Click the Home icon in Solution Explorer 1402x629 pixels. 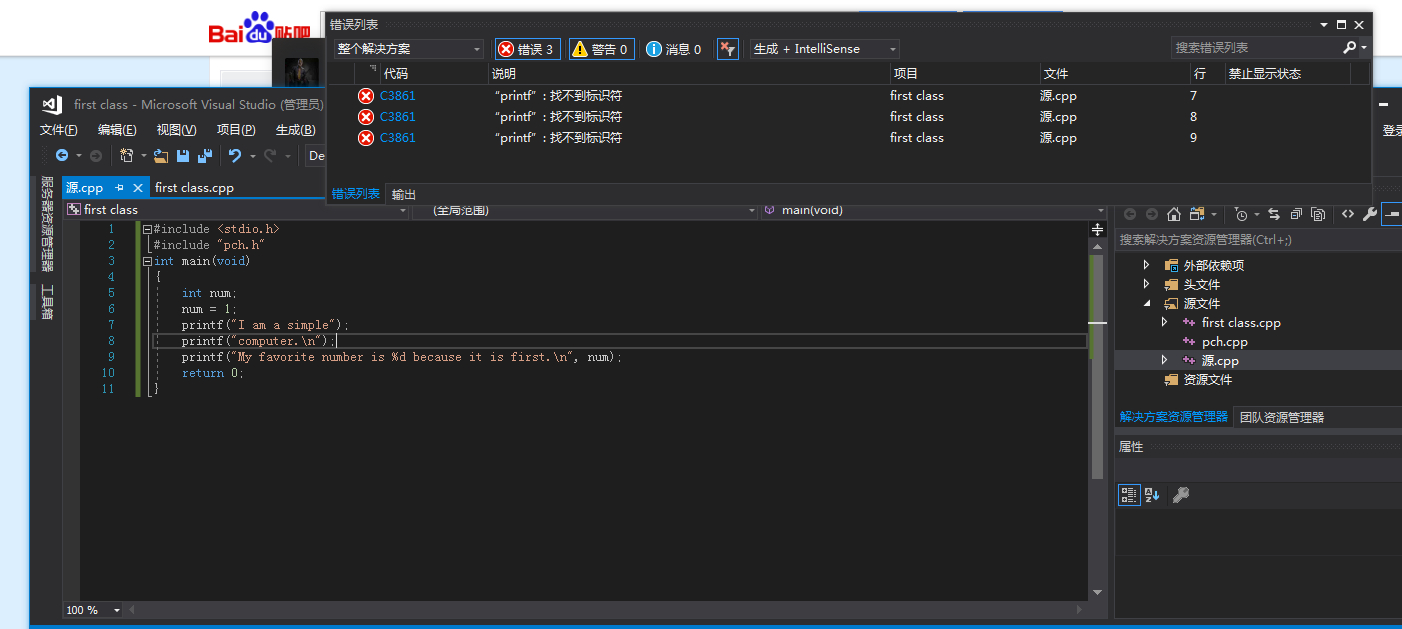(x=1174, y=214)
